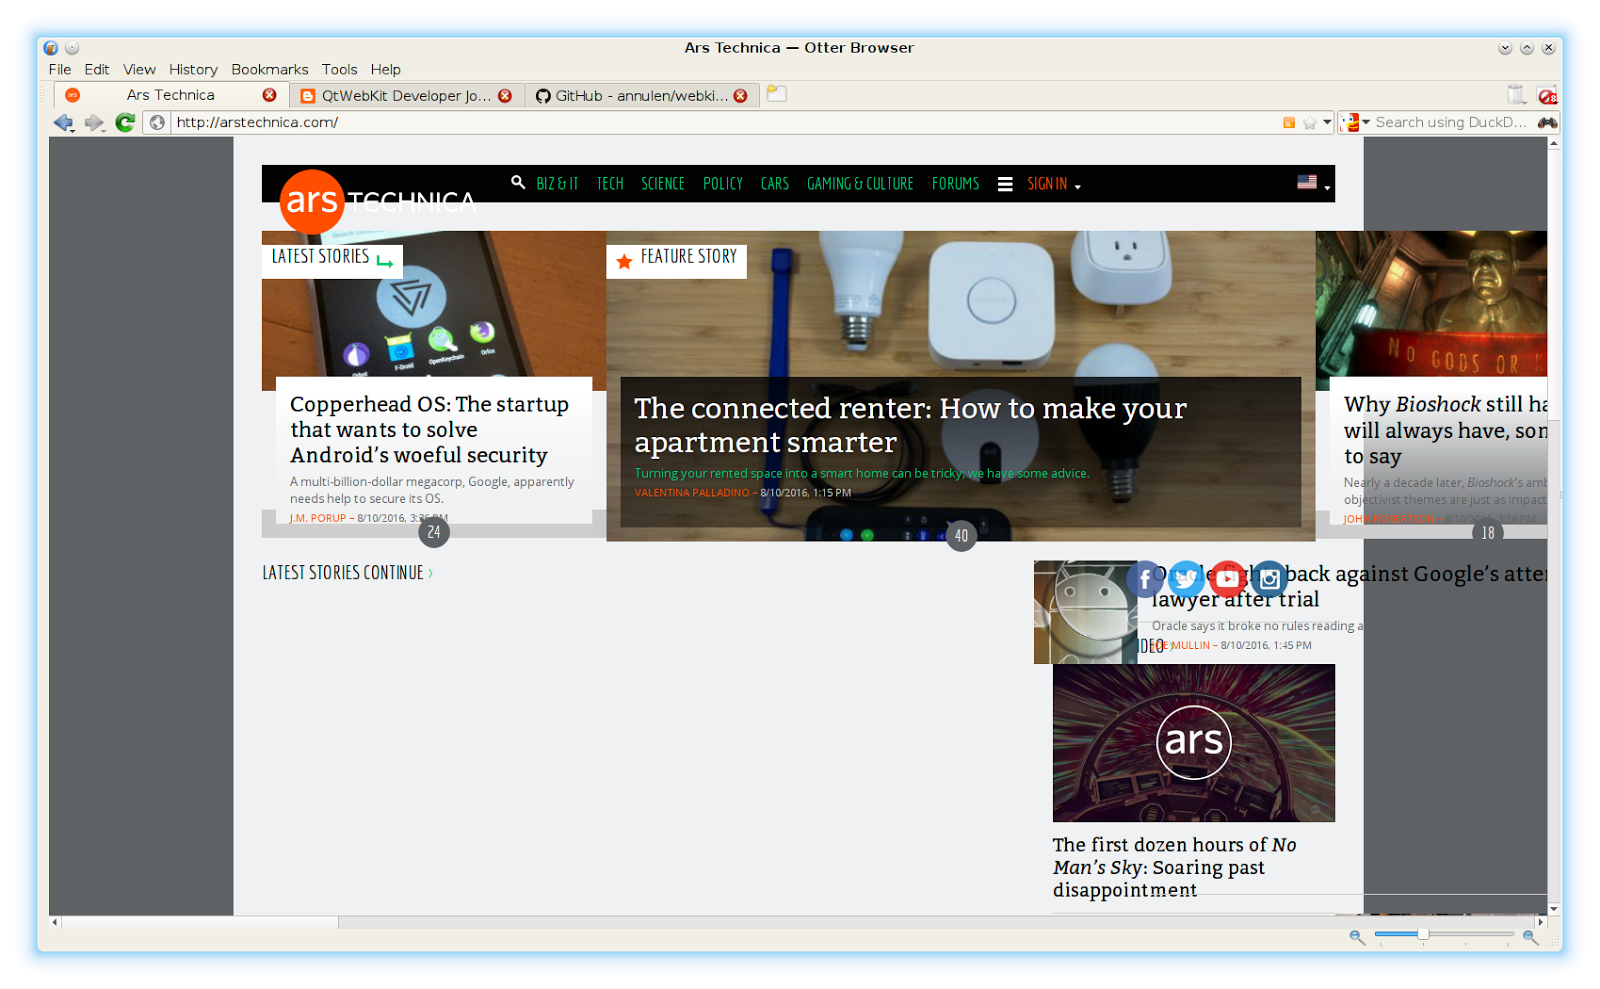Screen dimensions: 1600x989
Task: Zoom out with the left magnifier icon
Action: pos(1357,936)
